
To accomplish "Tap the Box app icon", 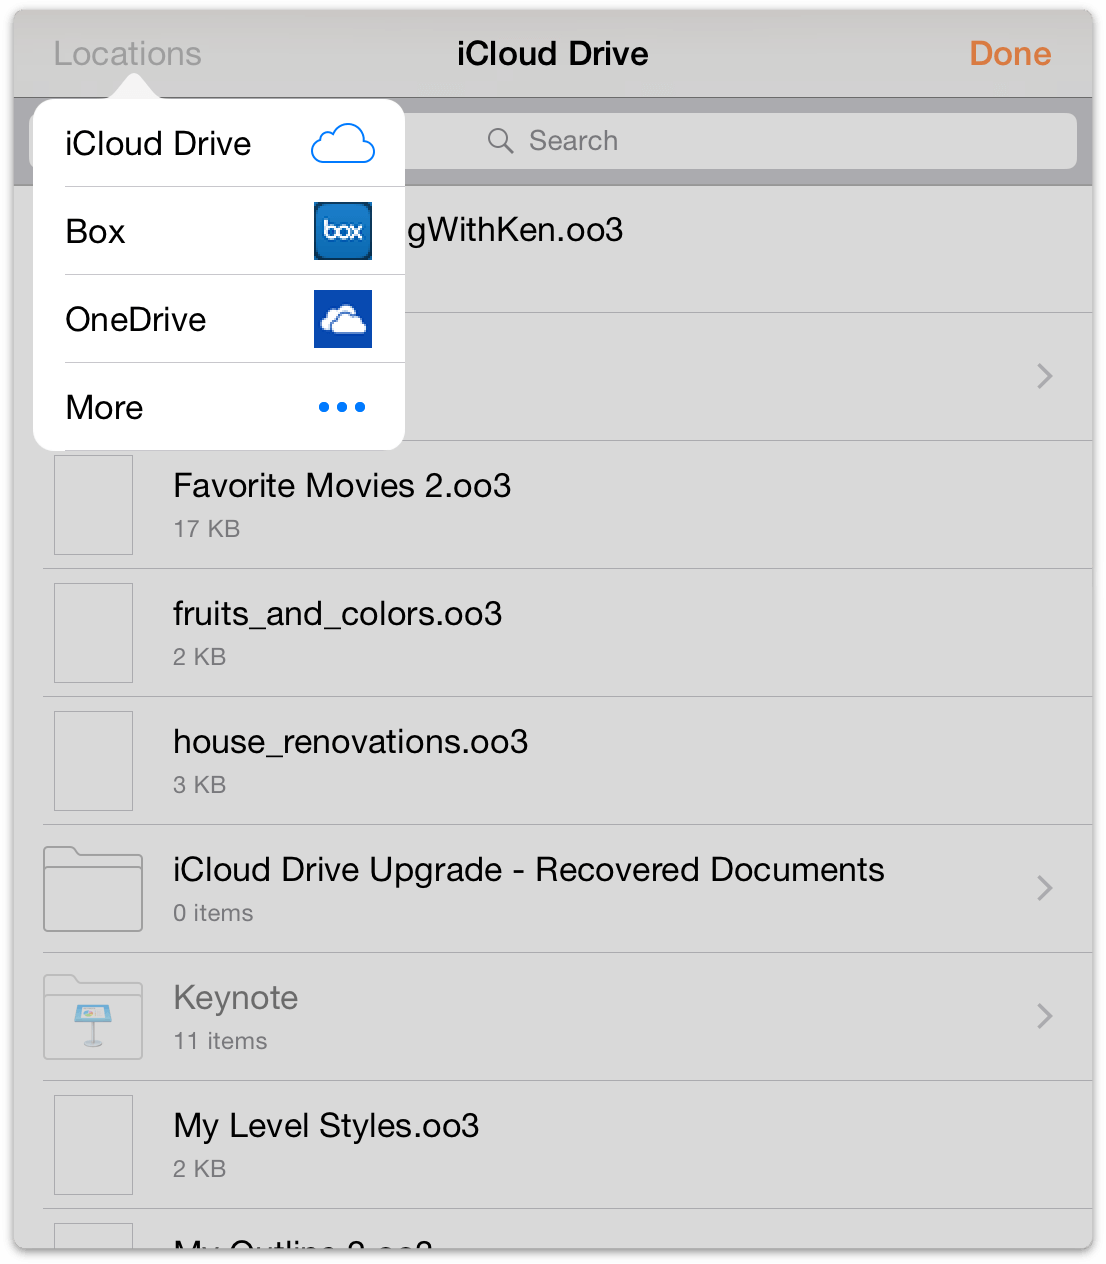I will tap(343, 231).
